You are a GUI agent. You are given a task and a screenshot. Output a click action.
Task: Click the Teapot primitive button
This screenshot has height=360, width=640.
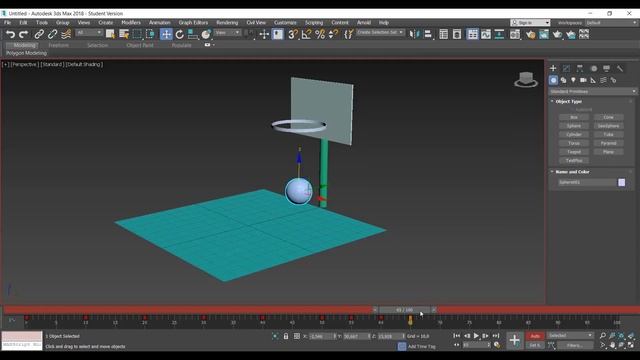point(574,152)
